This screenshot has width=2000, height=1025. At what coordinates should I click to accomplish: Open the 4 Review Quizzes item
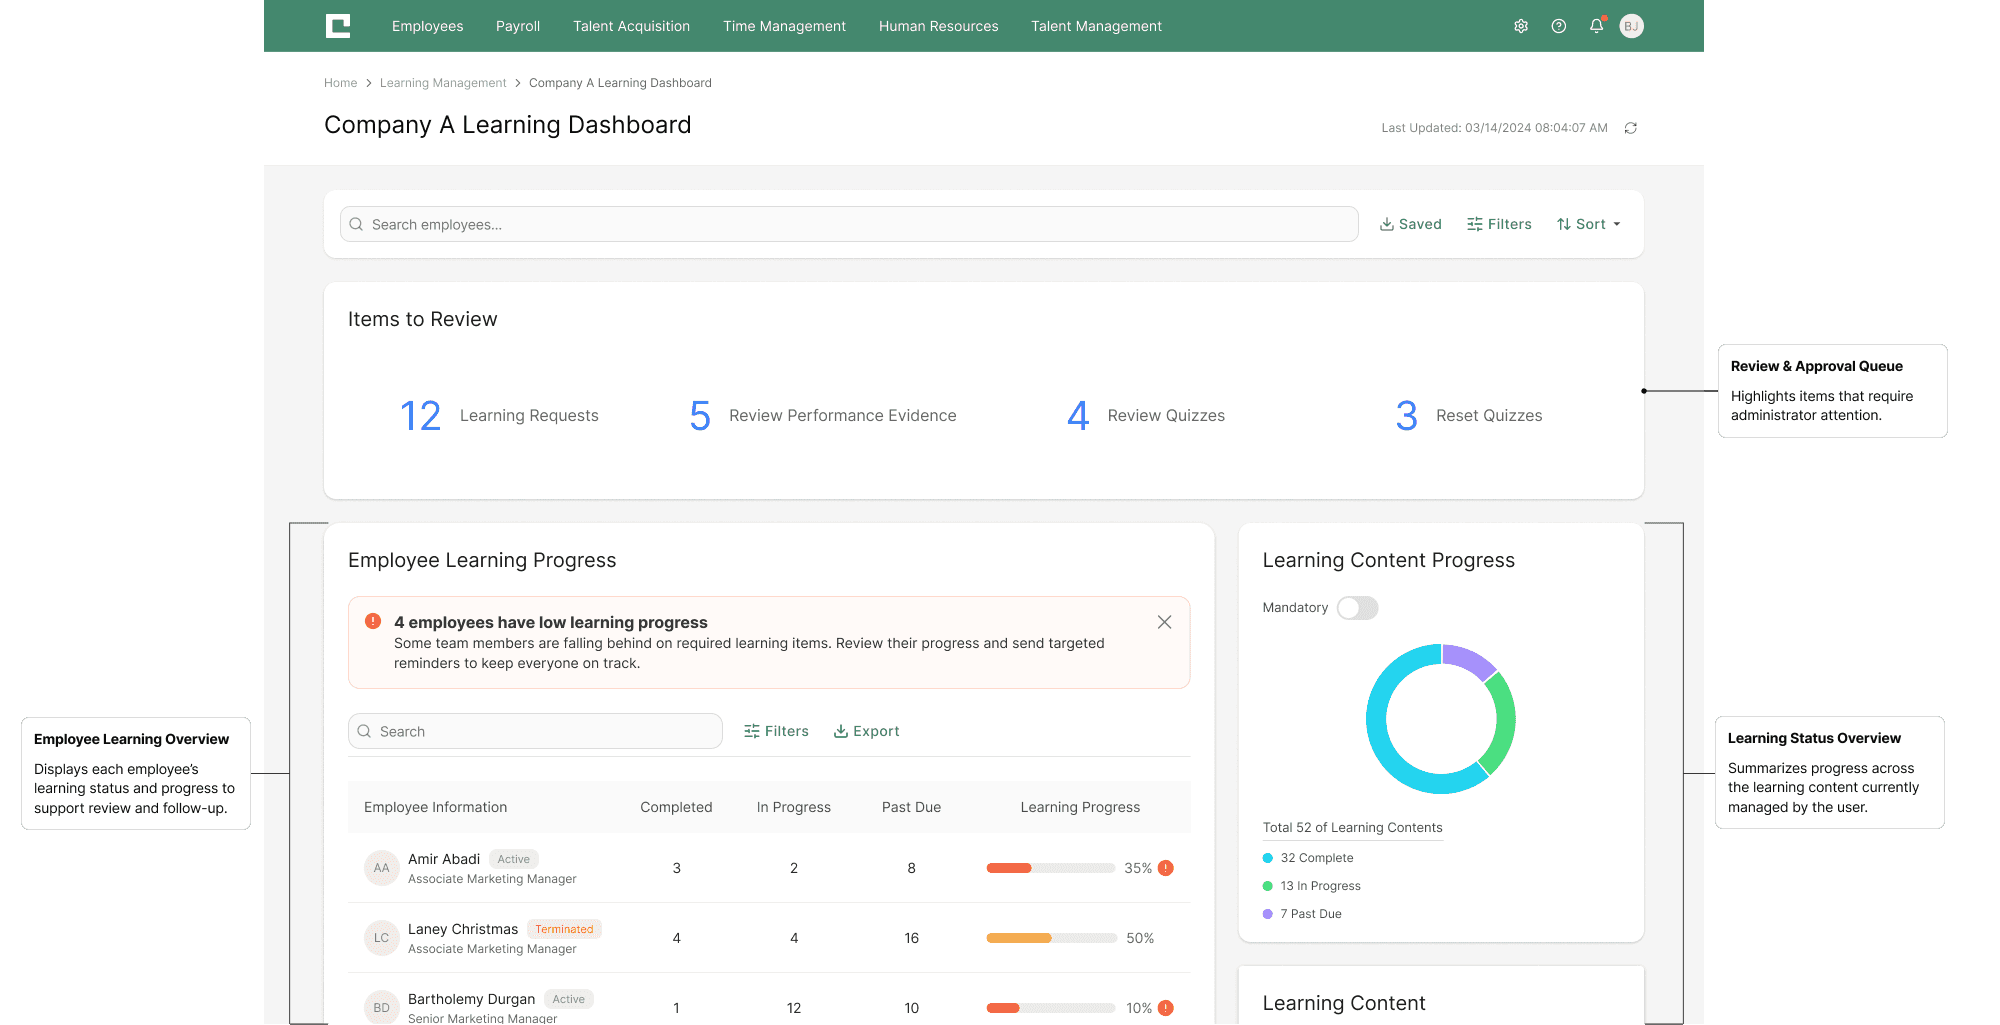tap(1146, 416)
